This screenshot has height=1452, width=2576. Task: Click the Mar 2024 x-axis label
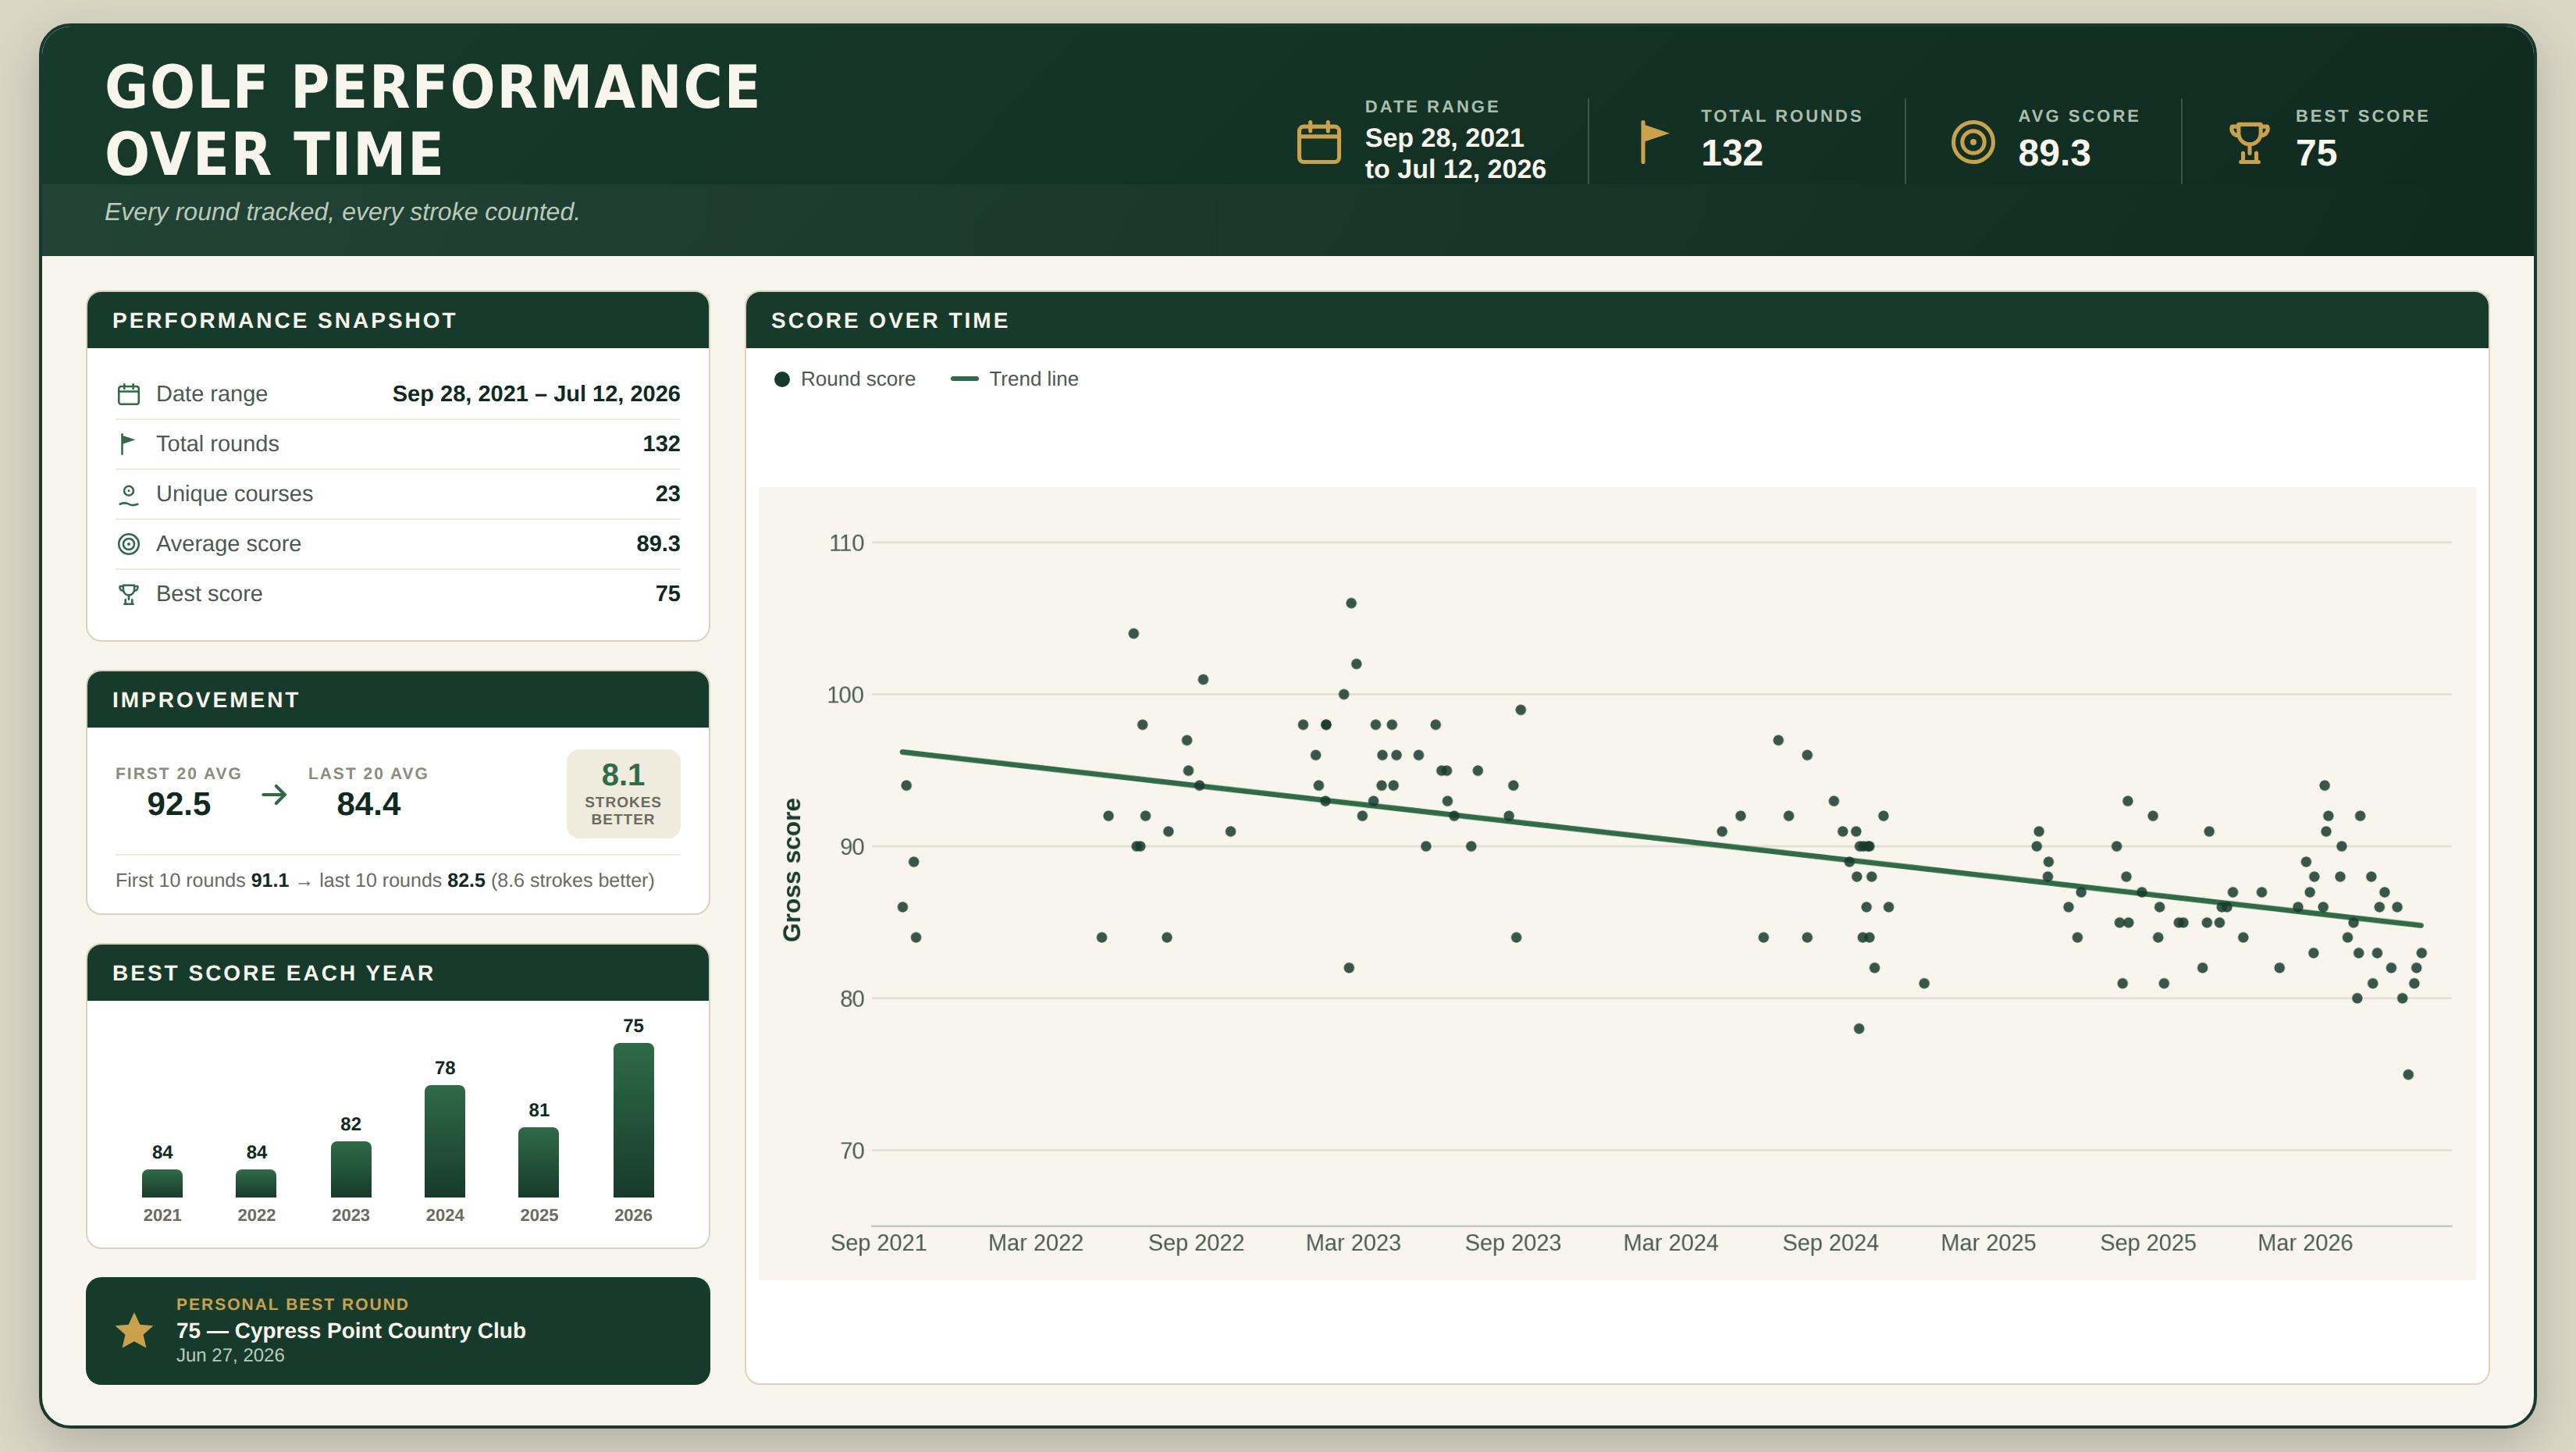coord(1670,1243)
